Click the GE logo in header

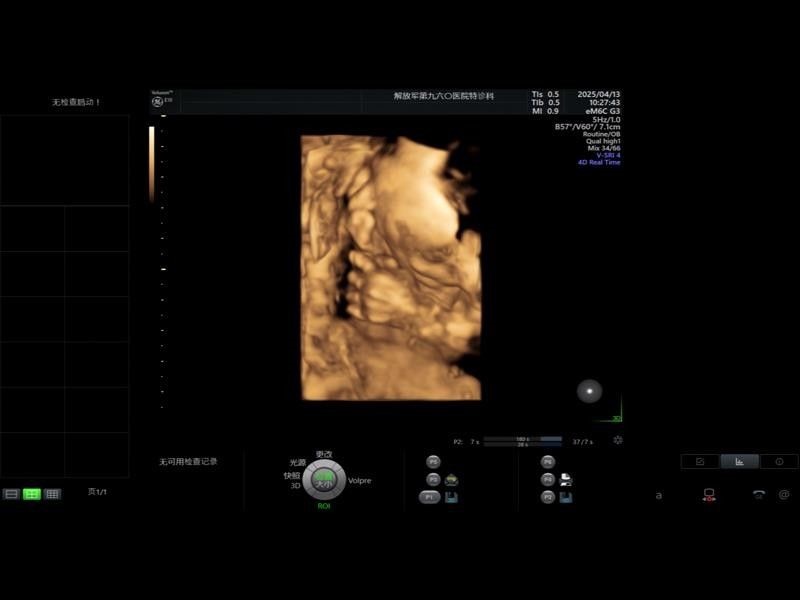point(158,102)
